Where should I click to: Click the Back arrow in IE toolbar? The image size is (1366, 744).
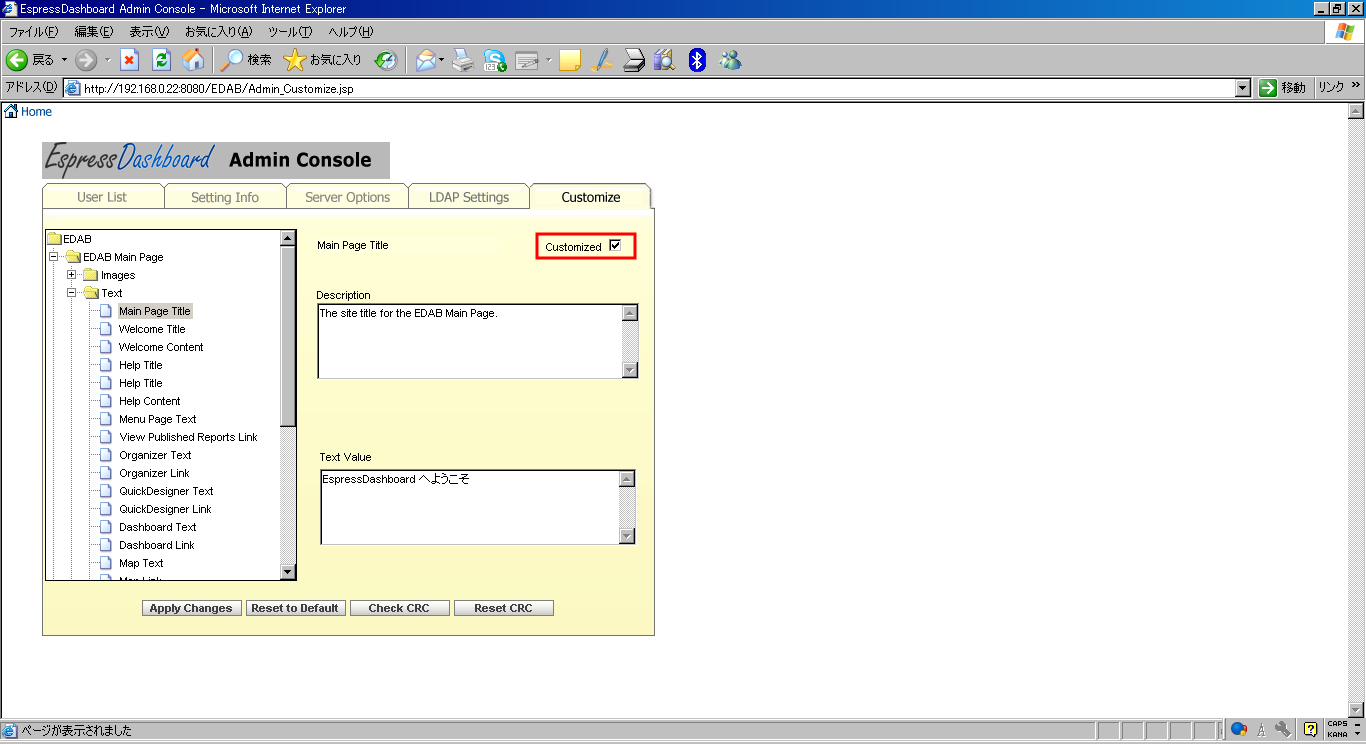(17, 60)
